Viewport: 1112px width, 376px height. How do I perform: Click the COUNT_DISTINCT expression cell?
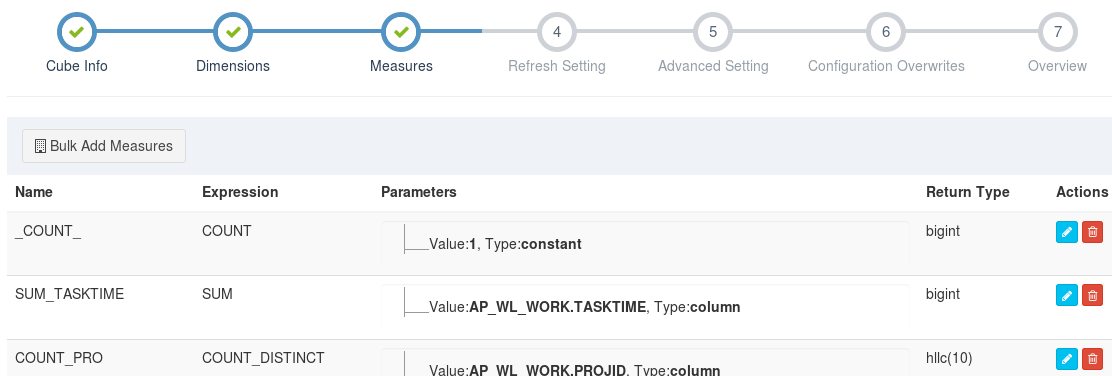pos(263,358)
